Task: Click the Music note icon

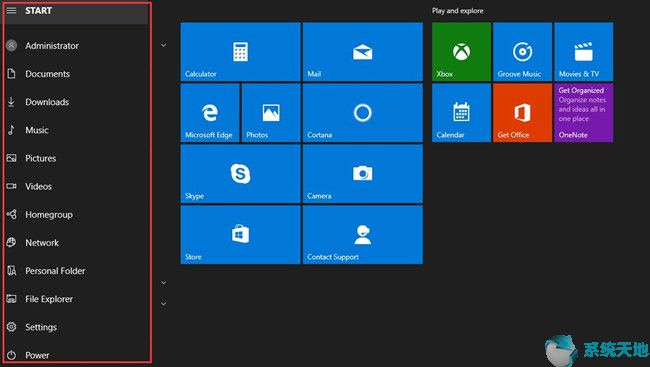Action: pos(11,130)
